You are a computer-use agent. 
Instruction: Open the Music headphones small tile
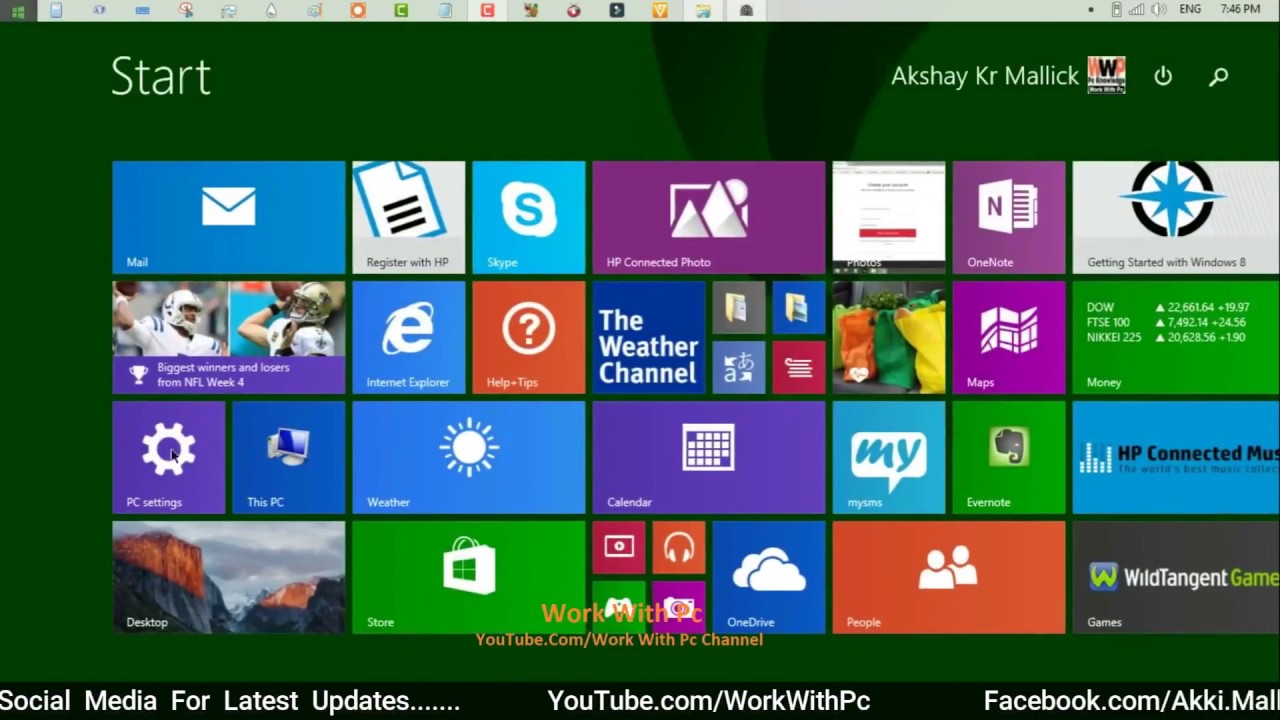point(678,547)
